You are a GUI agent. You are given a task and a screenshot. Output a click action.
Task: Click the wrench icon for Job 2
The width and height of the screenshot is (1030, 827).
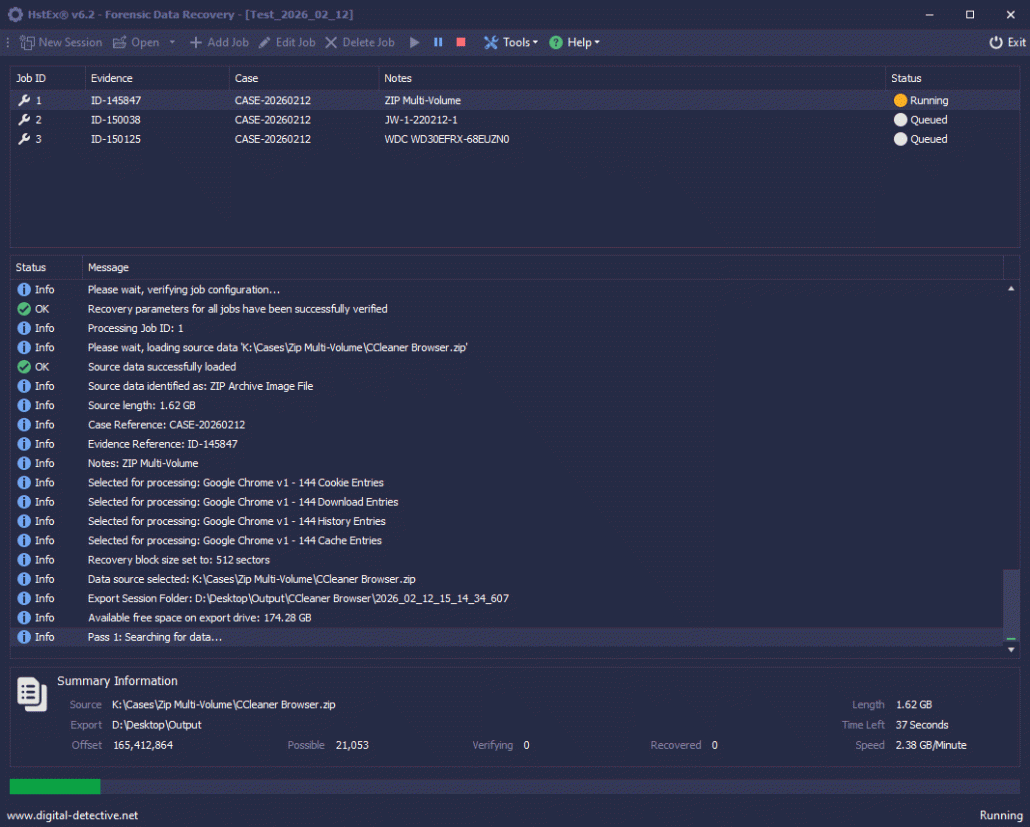[x=24, y=120]
